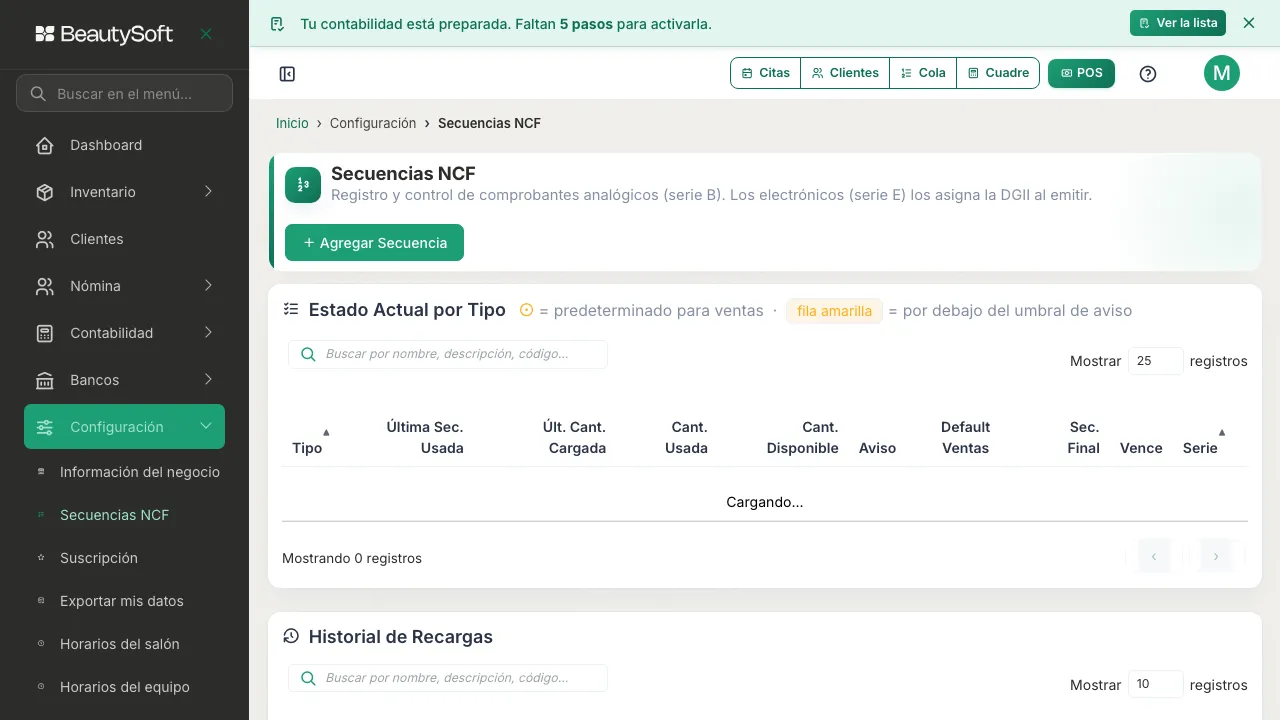Toggle the sidebar collapse icon
This screenshot has width=1280, height=720.
(x=287, y=74)
